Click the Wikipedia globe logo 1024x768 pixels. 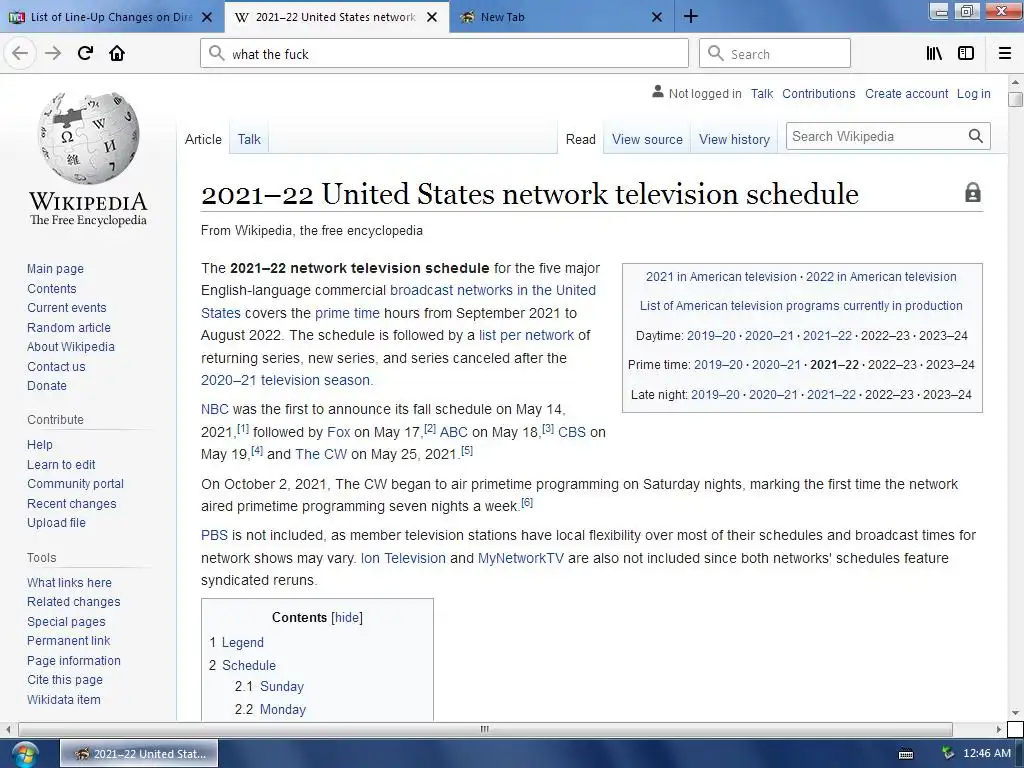coord(88,138)
